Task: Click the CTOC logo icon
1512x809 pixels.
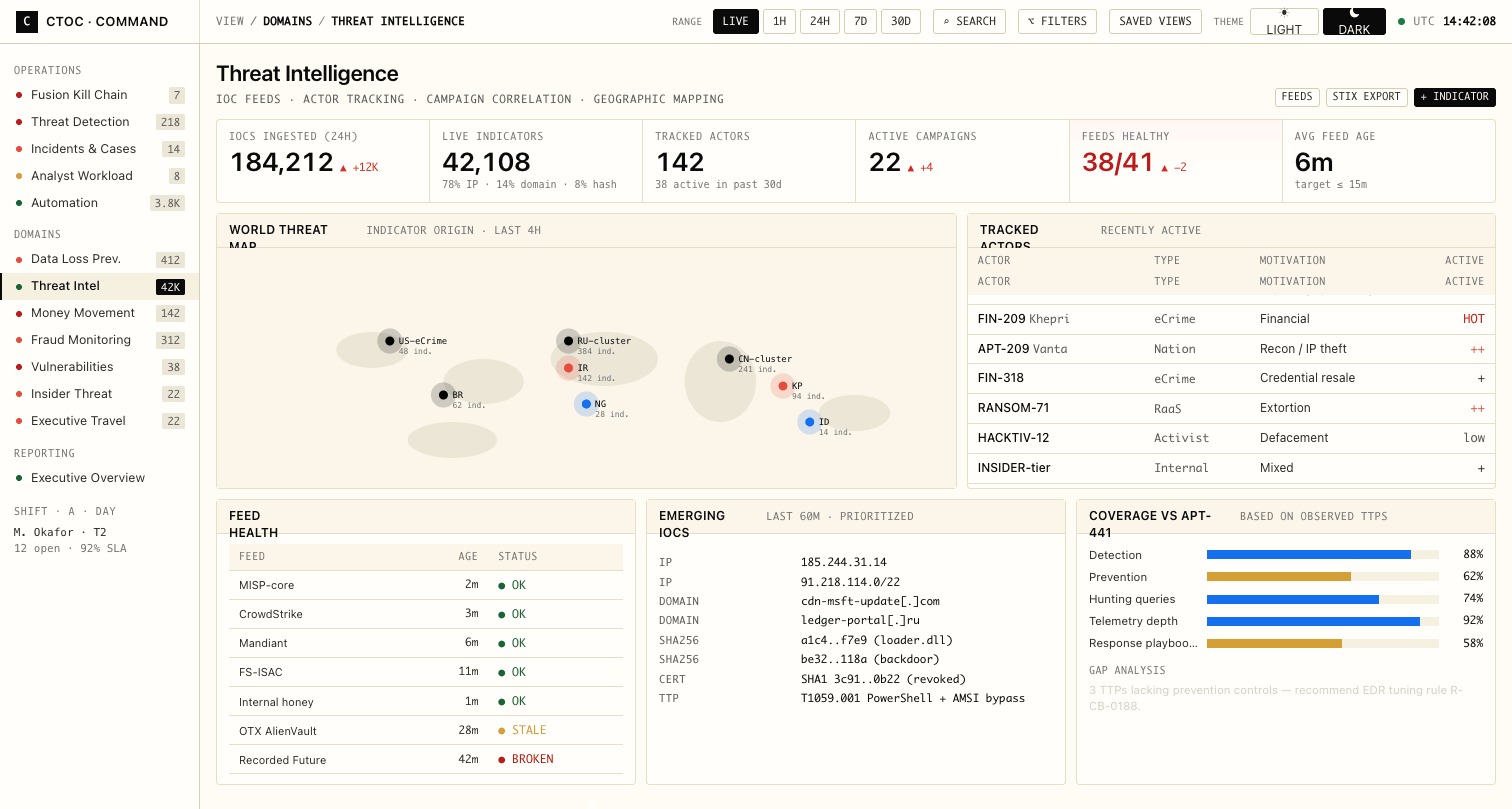Action: click(28, 21)
